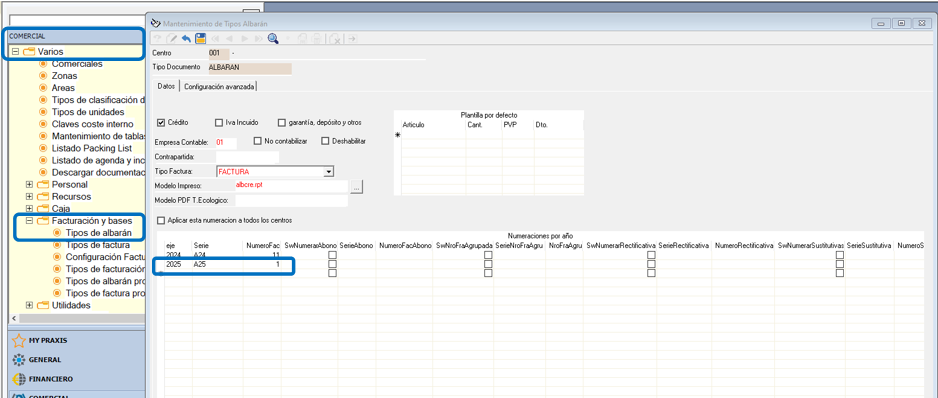Uncheck the Crédito checkbox

[x=160, y=123]
